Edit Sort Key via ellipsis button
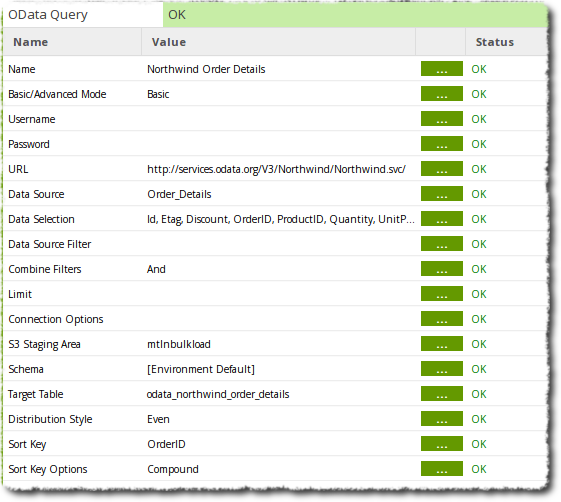Image resolution: width=561 pixels, height=502 pixels. (x=442, y=444)
